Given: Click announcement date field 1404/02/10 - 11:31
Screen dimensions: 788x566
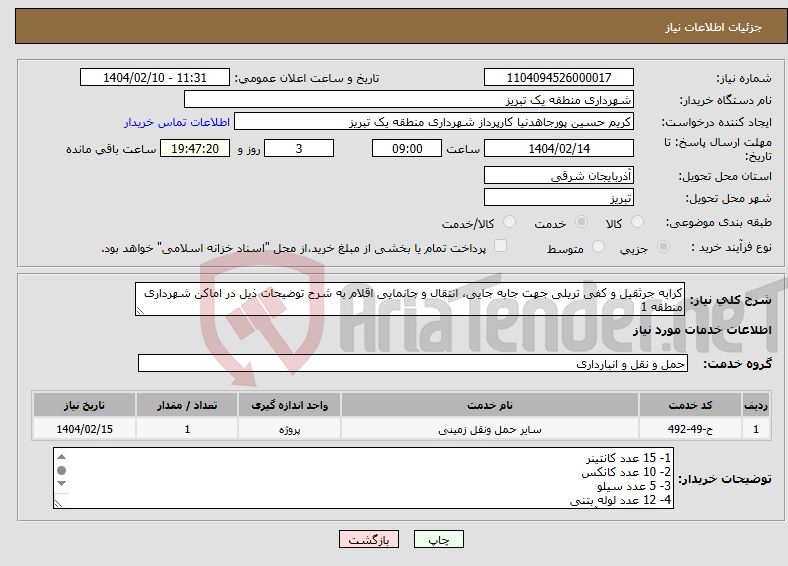Looking at the screenshot, I should [155, 77].
